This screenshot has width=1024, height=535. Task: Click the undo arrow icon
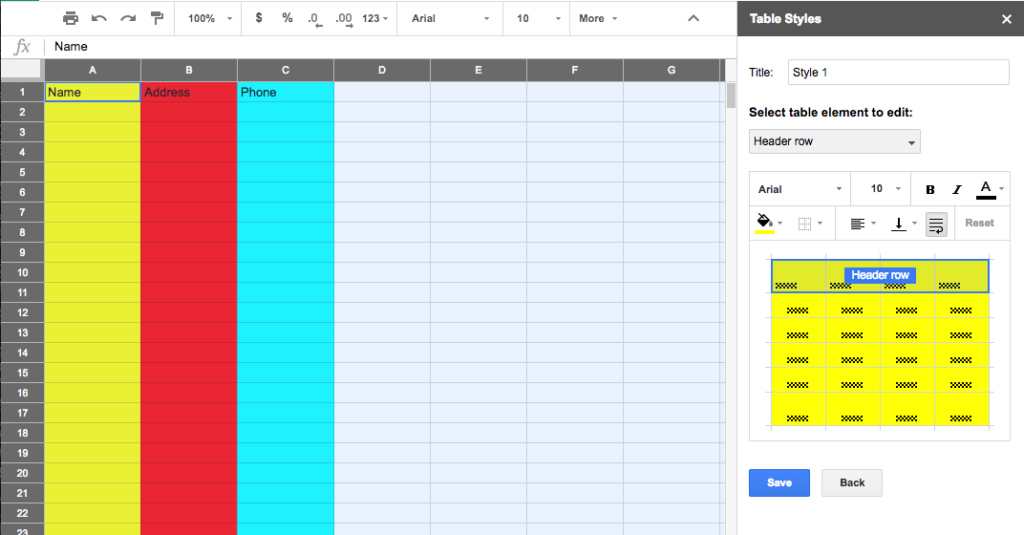[x=99, y=18]
